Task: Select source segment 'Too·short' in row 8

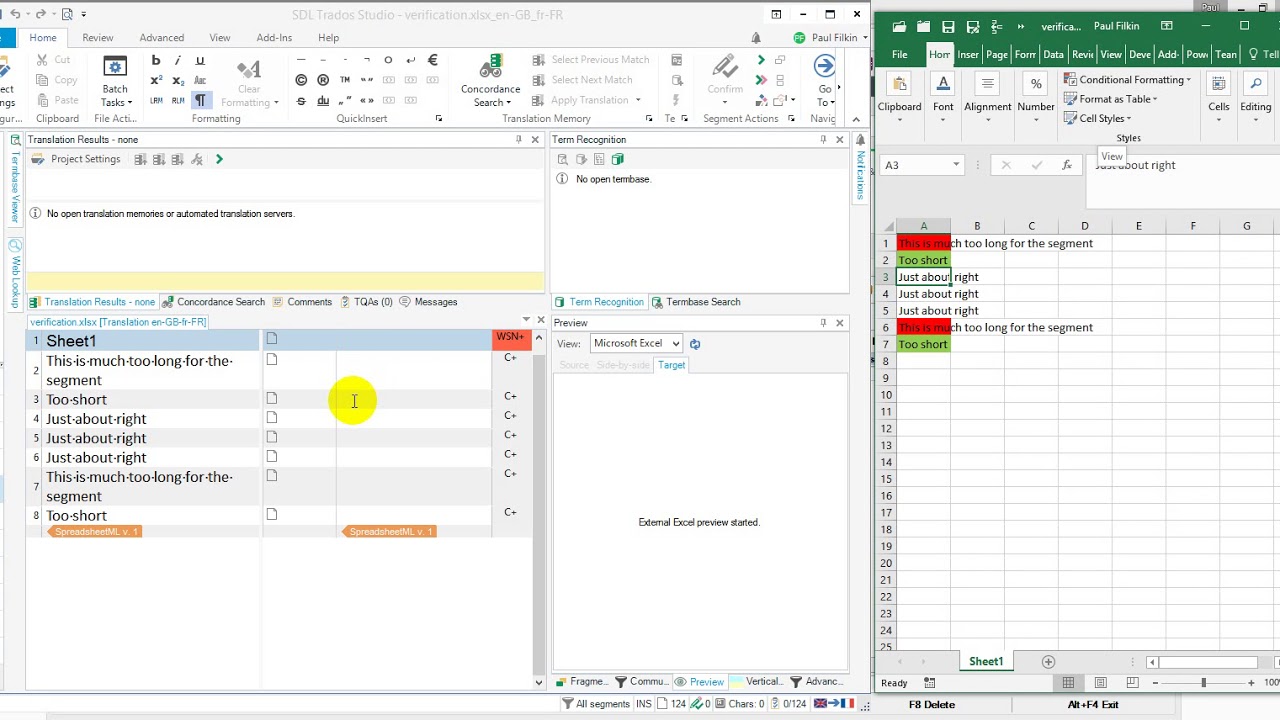Action: (76, 516)
